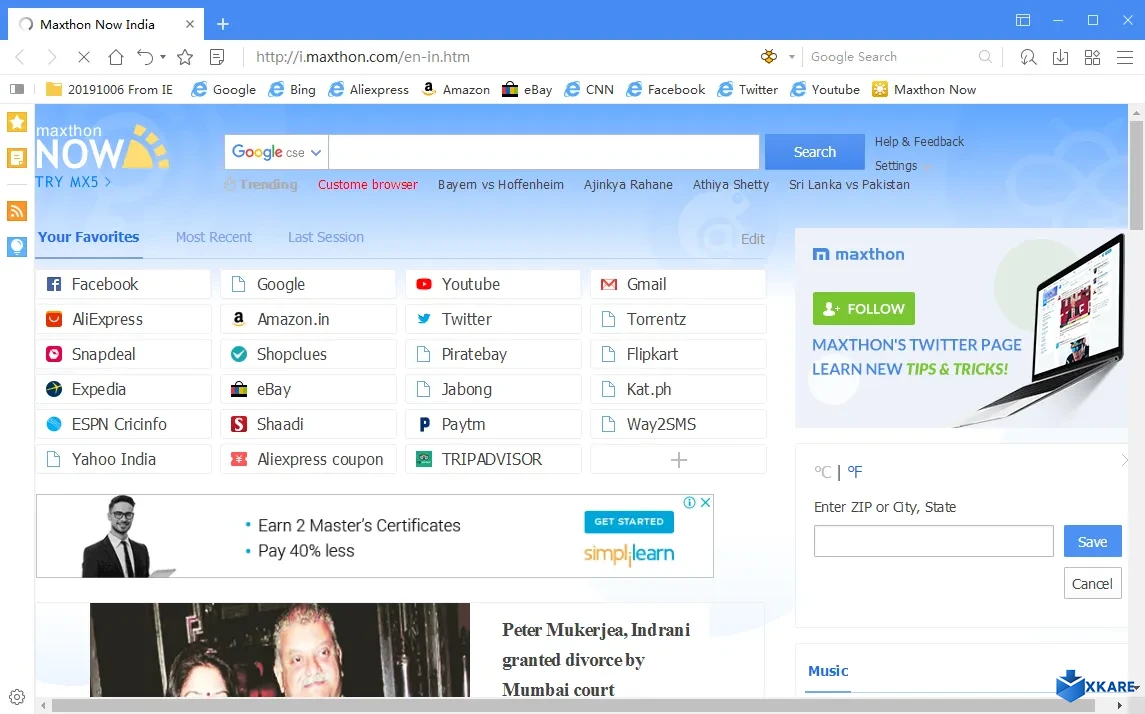
Task: Open the extensions grid icon in toolbar
Action: [x=1092, y=57]
